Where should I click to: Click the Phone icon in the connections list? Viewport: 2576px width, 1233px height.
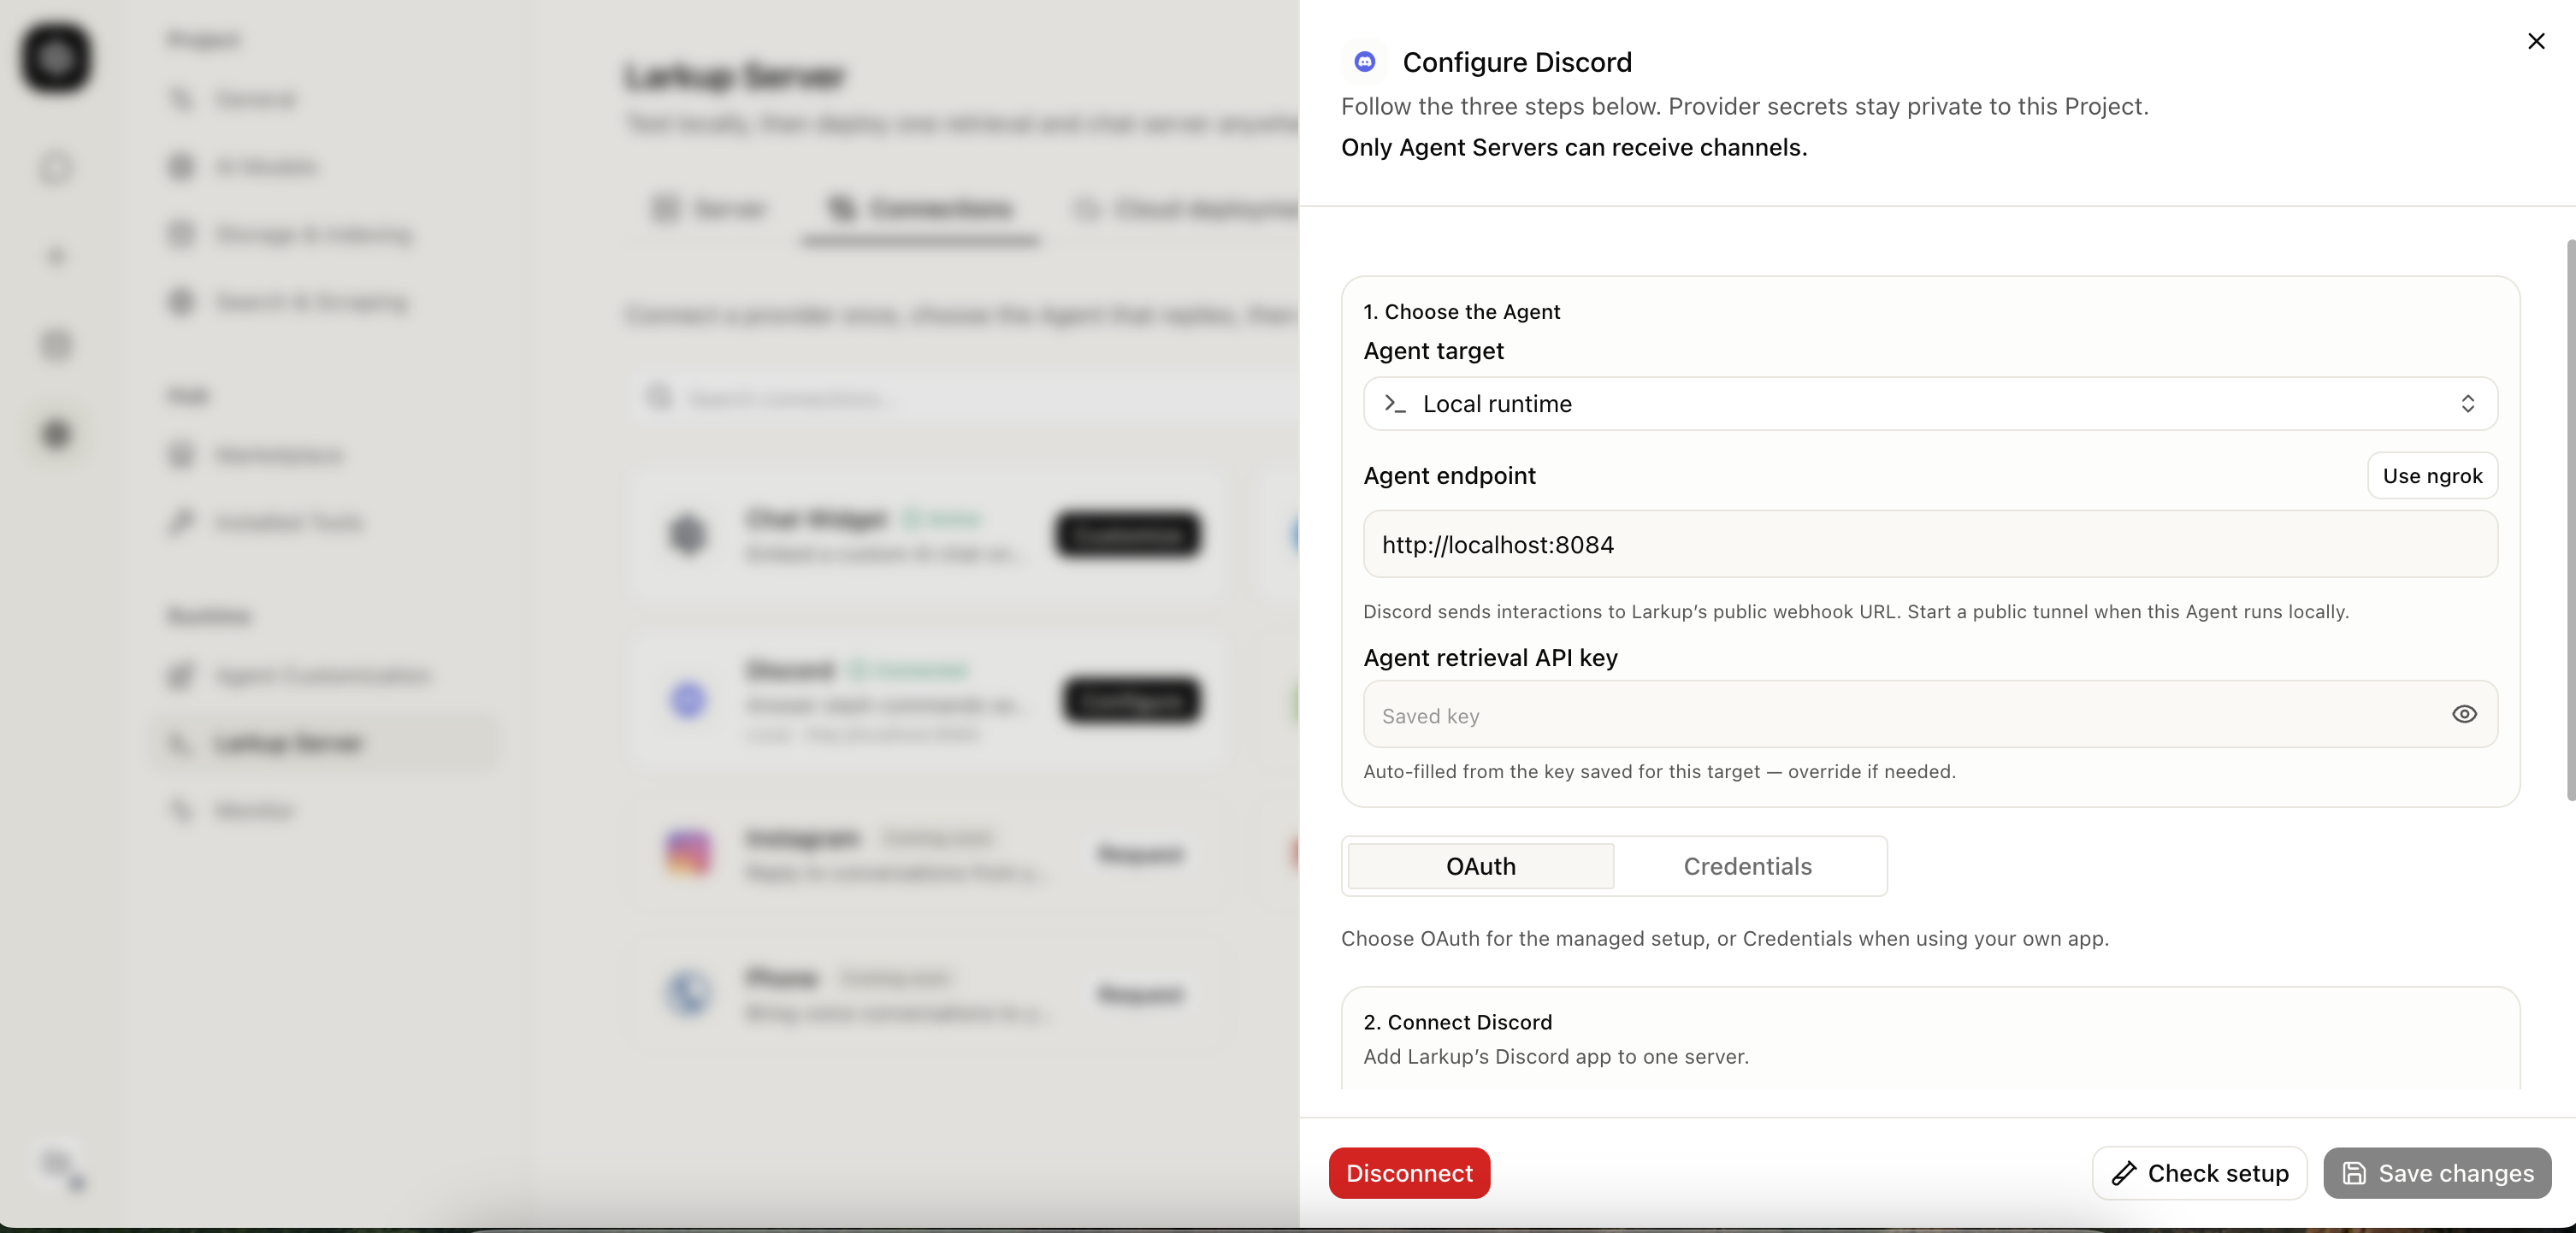[688, 994]
